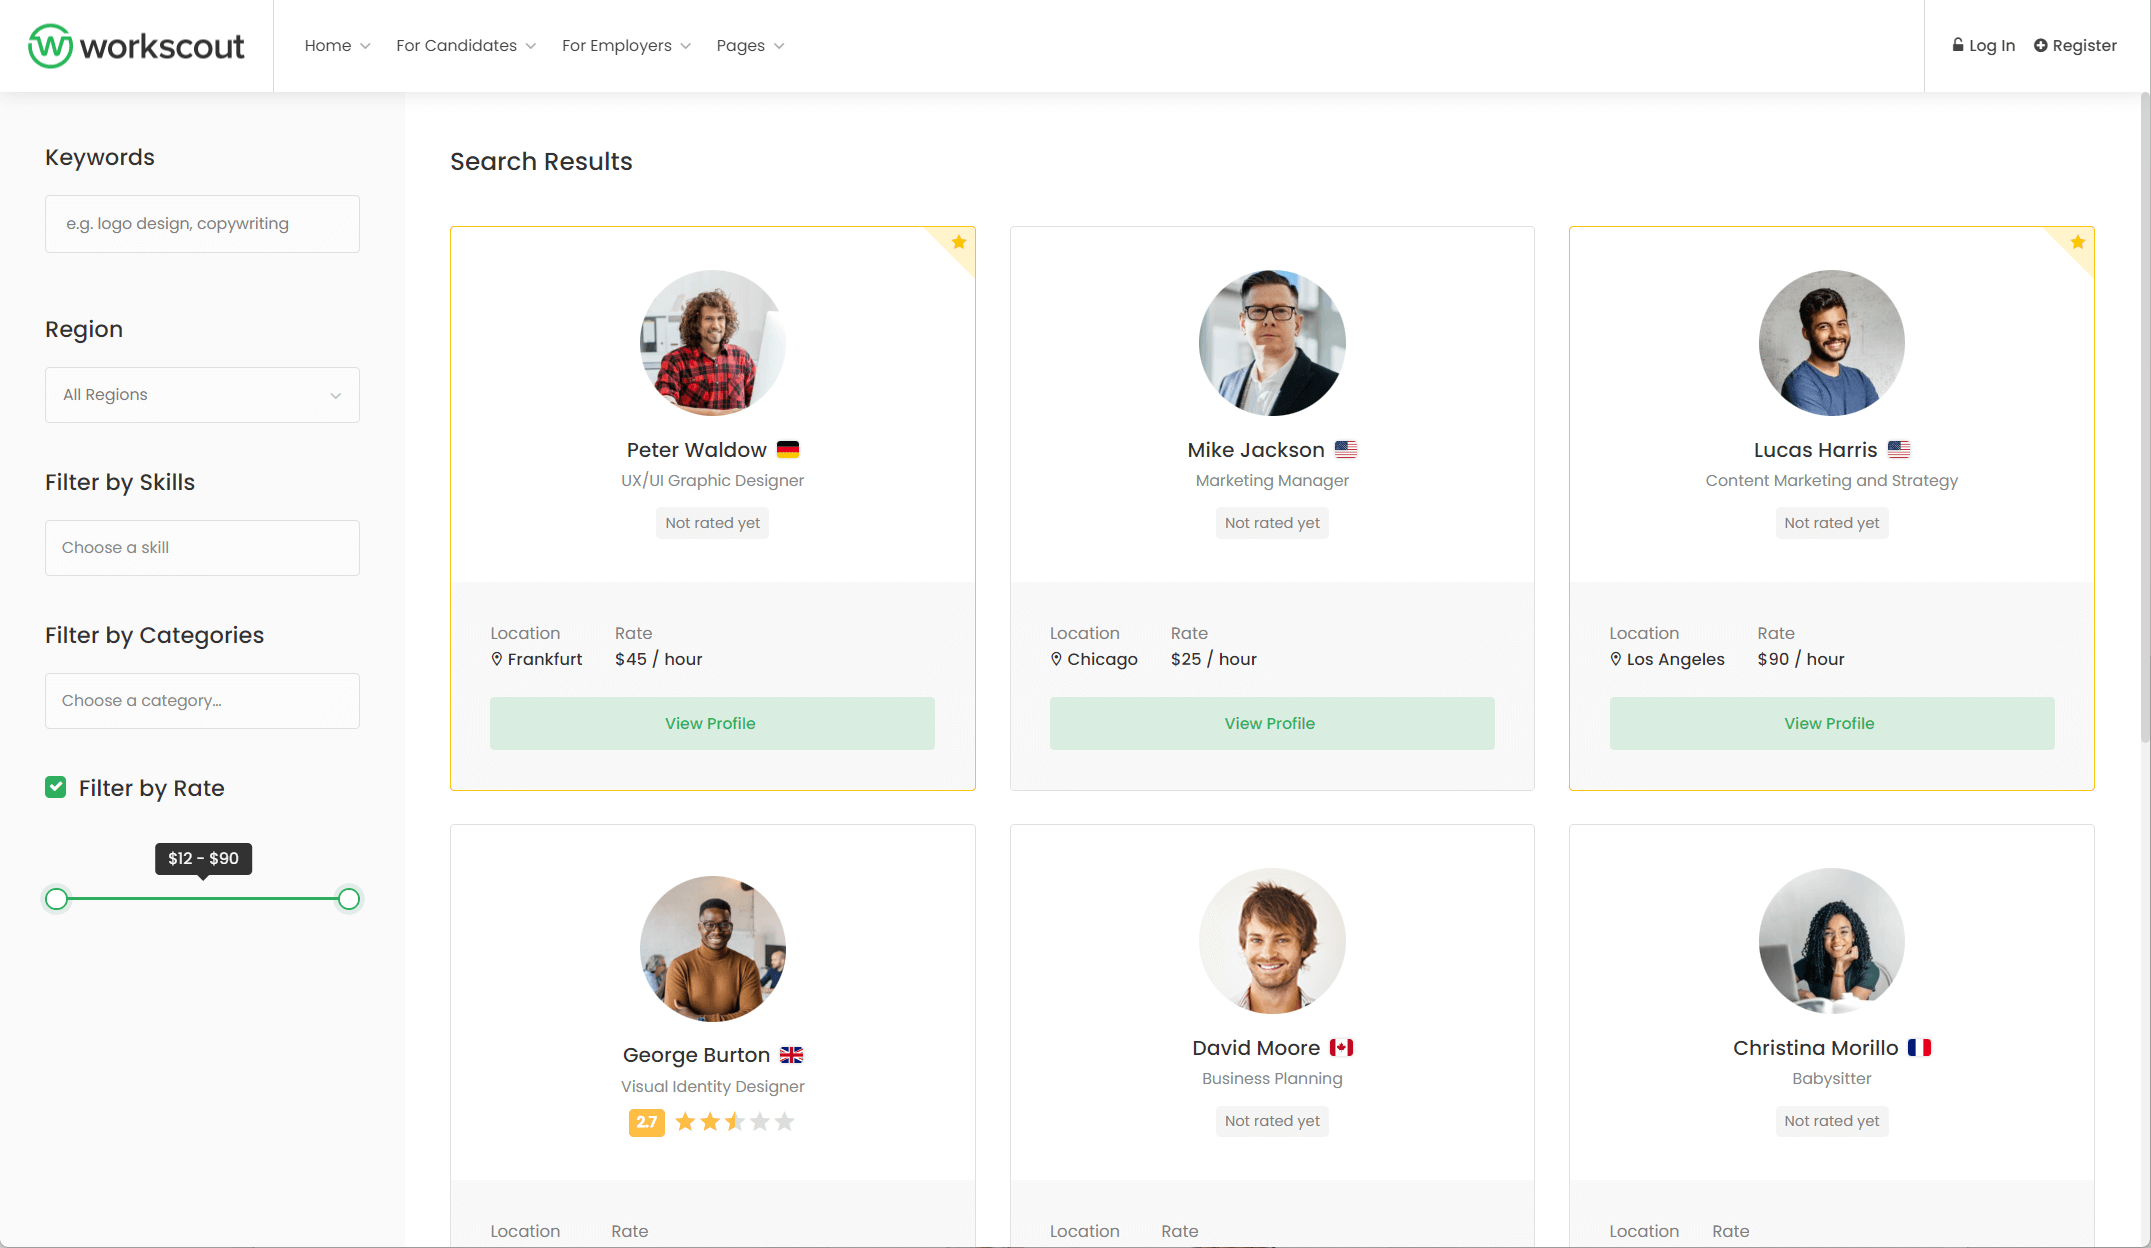Click the Frankfurt location pin icon
The image size is (2151, 1248).
[x=497, y=659]
